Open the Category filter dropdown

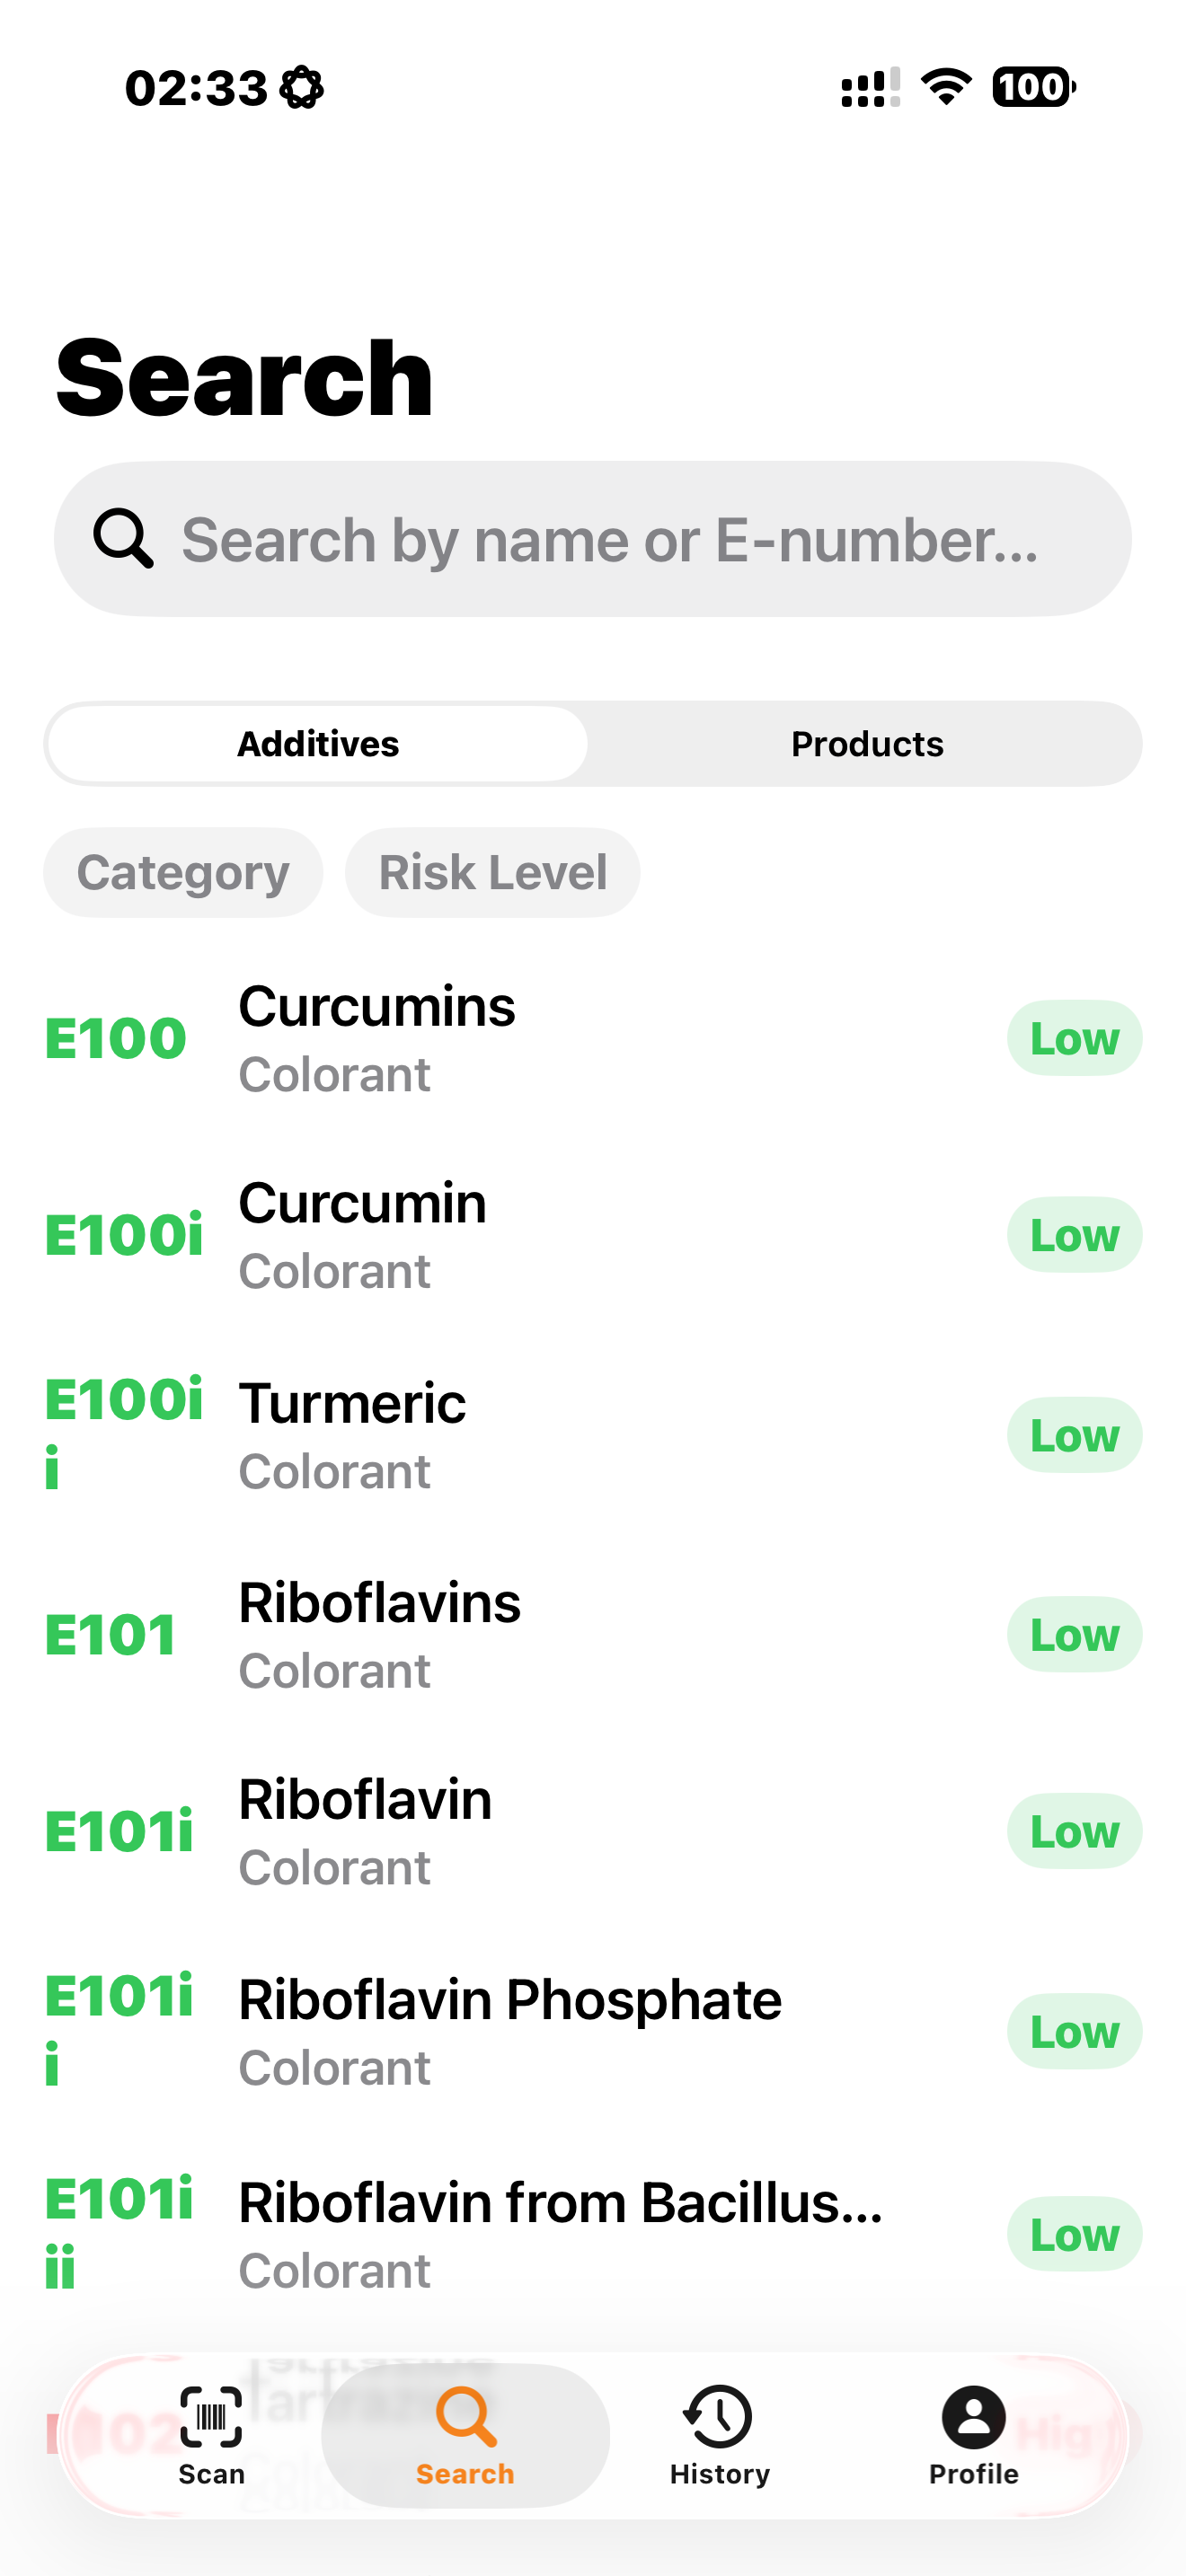pos(183,872)
